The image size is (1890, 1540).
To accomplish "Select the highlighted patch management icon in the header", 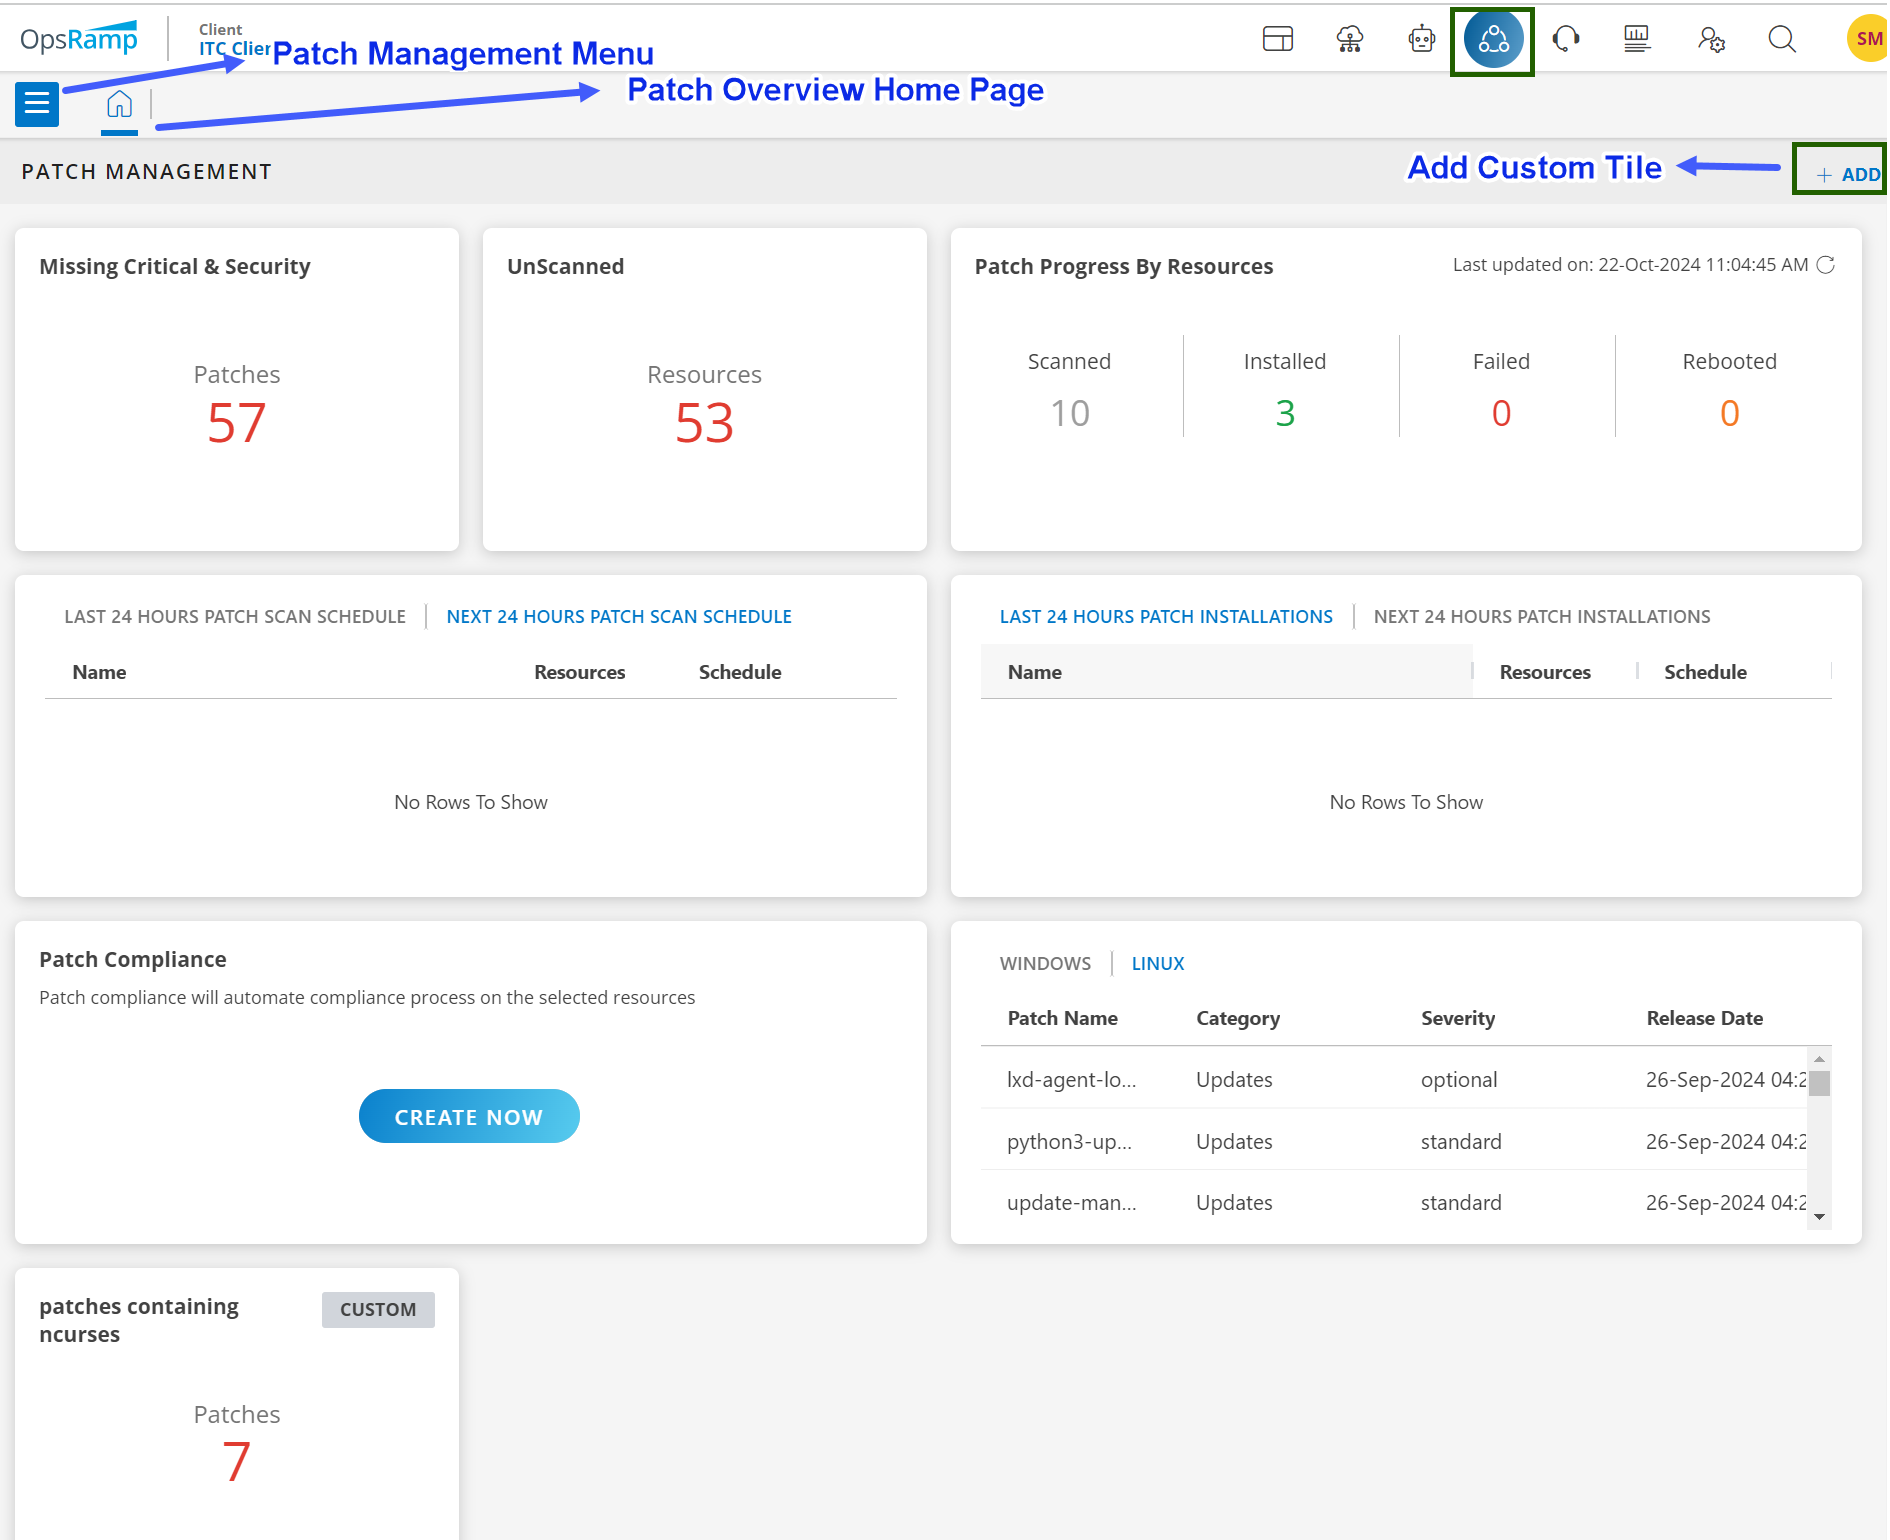I will pos(1493,40).
